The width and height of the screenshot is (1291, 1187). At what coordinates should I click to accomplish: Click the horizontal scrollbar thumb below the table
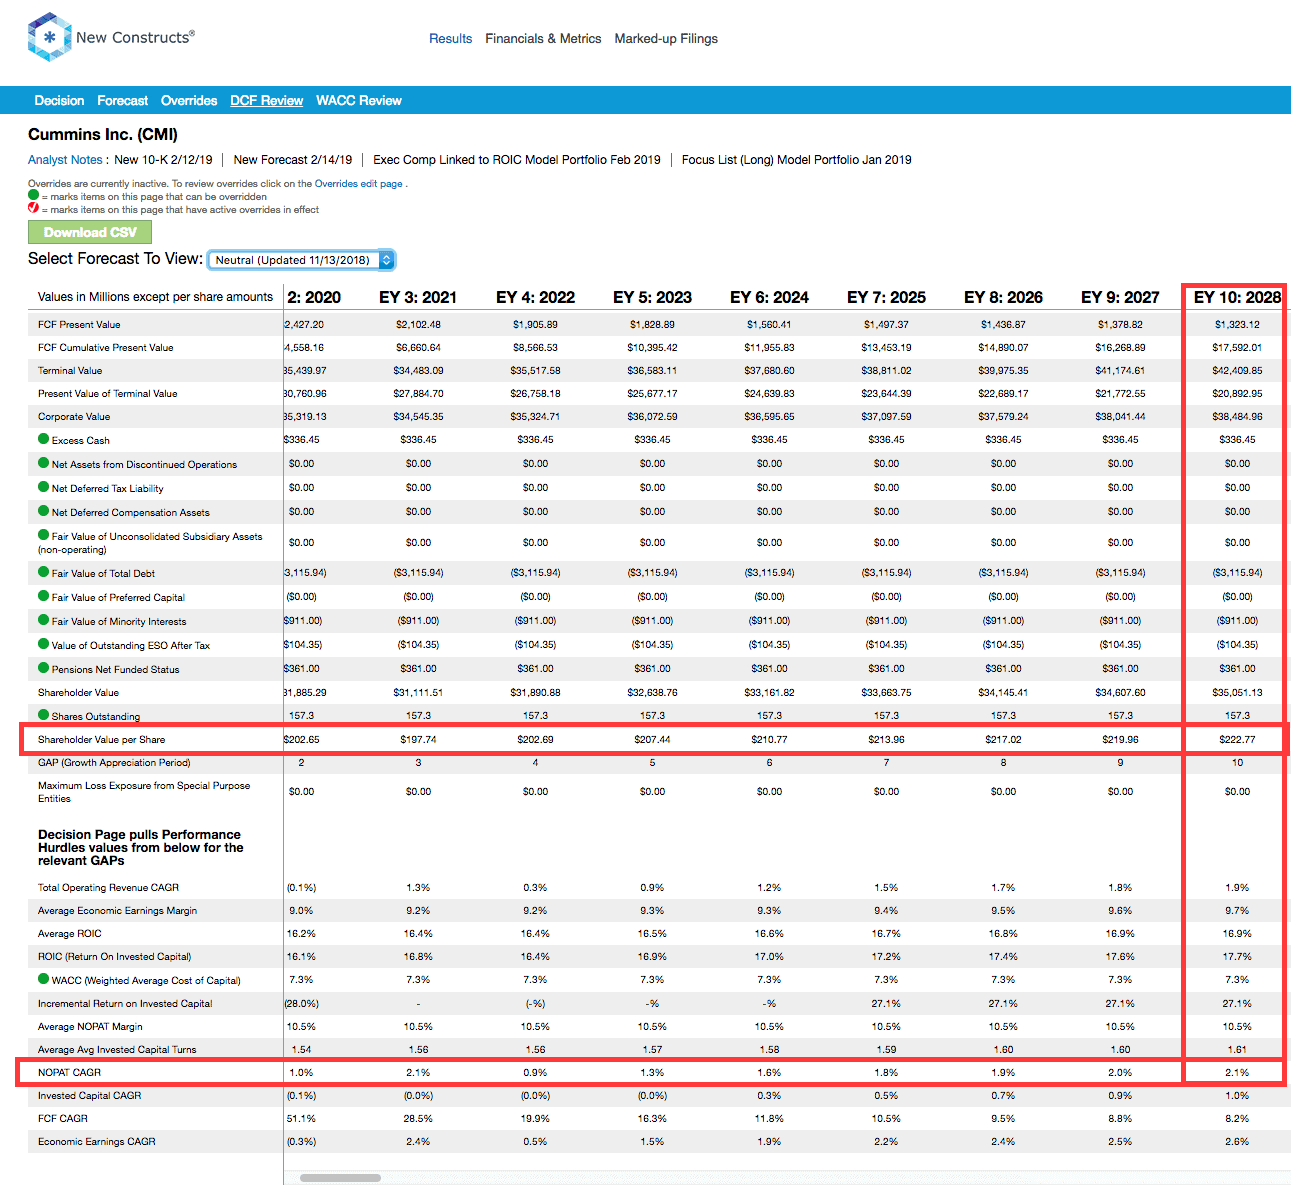340,1178
